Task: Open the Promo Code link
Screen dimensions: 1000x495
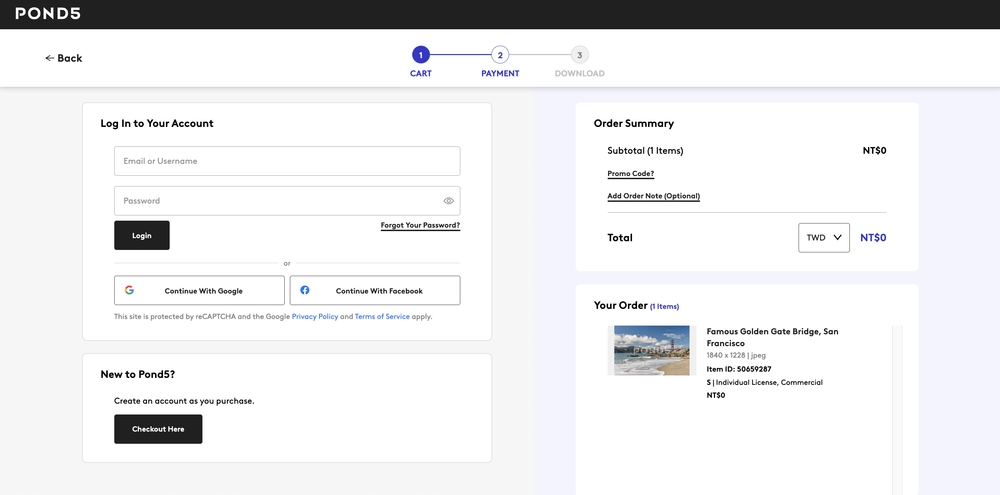Action: pos(631,174)
